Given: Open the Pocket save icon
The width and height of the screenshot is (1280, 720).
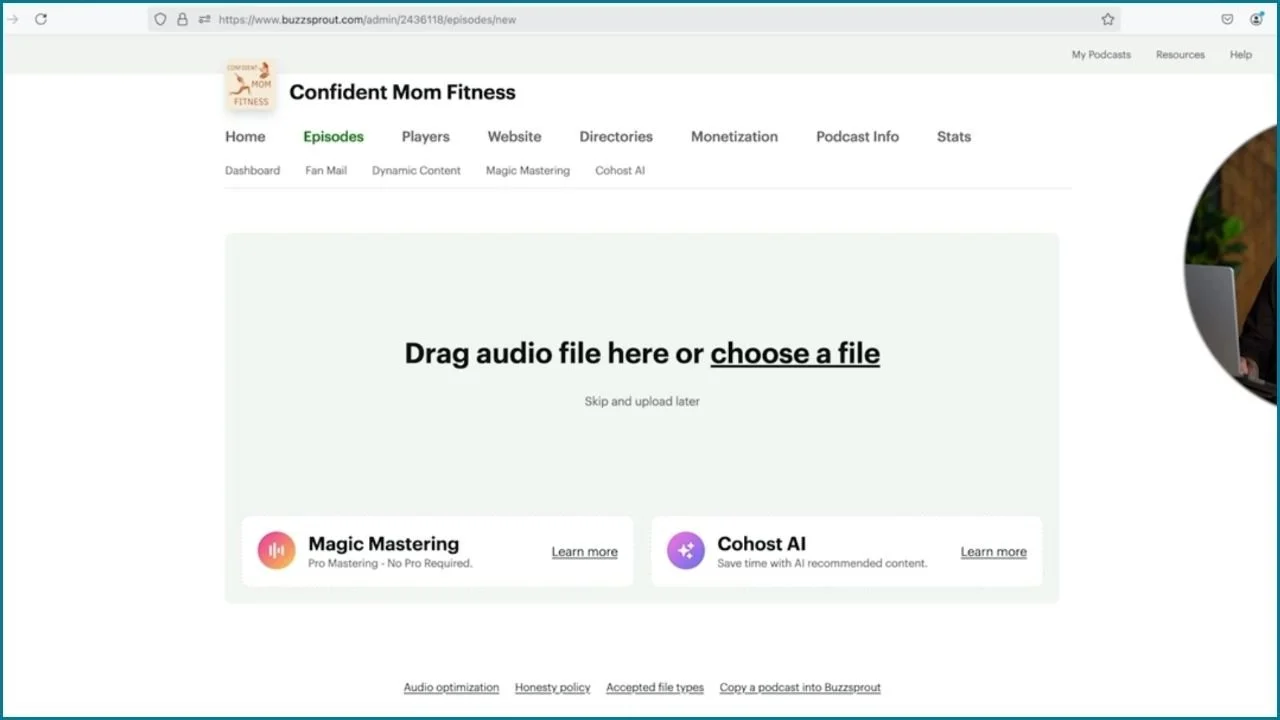Looking at the screenshot, I should point(1227,19).
